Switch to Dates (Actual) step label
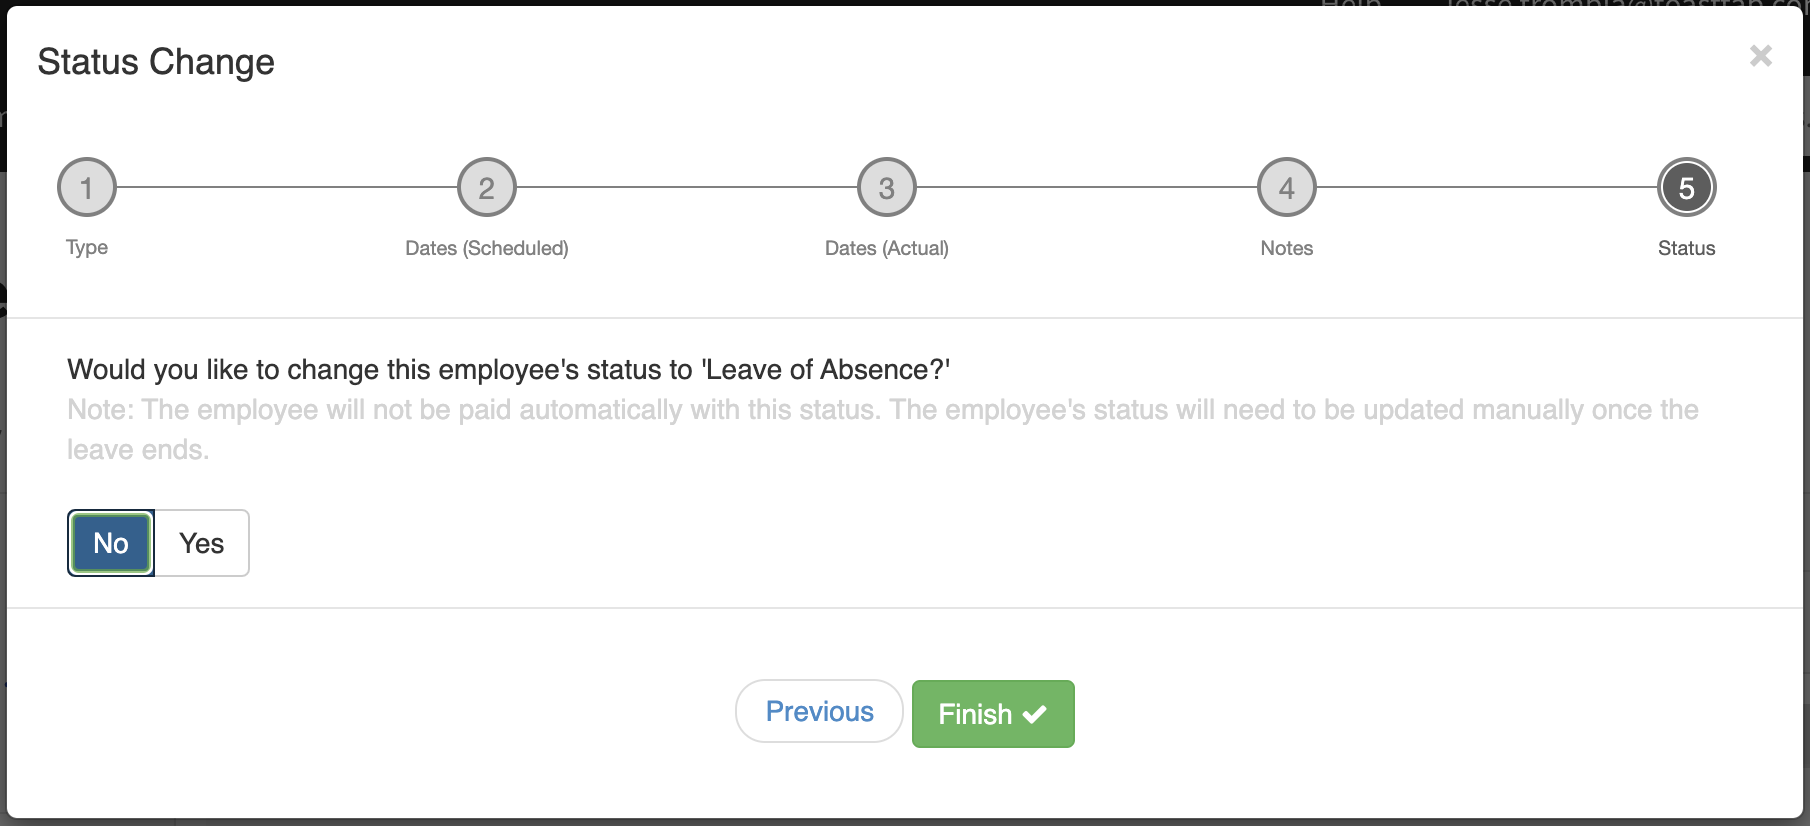 pos(887,248)
